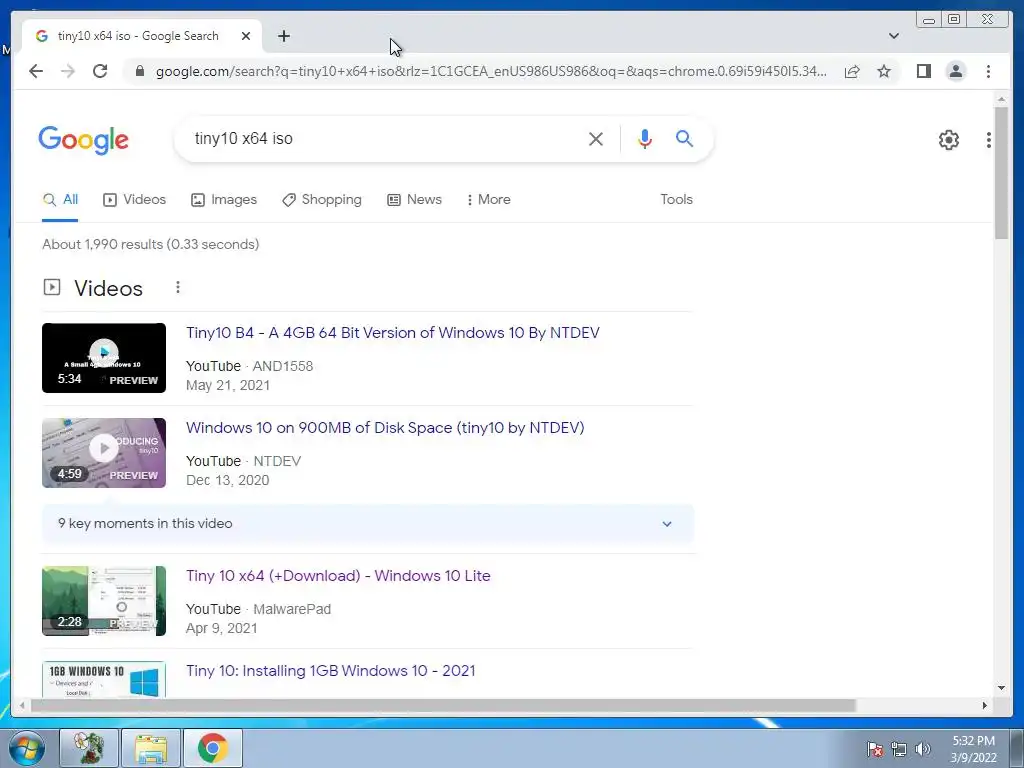Image resolution: width=1024 pixels, height=768 pixels.
Task: Switch to the Shopping tab
Action: [x=322, y=200]
